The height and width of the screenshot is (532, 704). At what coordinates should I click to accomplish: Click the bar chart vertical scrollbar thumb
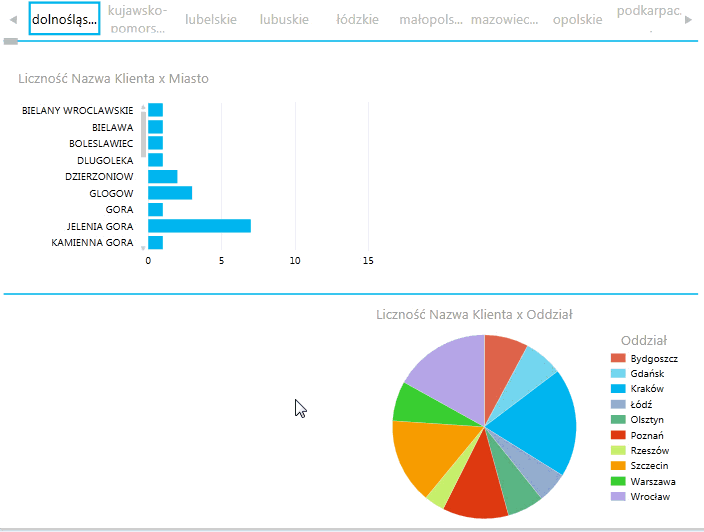pyautogui.click(x=143, y=135)
